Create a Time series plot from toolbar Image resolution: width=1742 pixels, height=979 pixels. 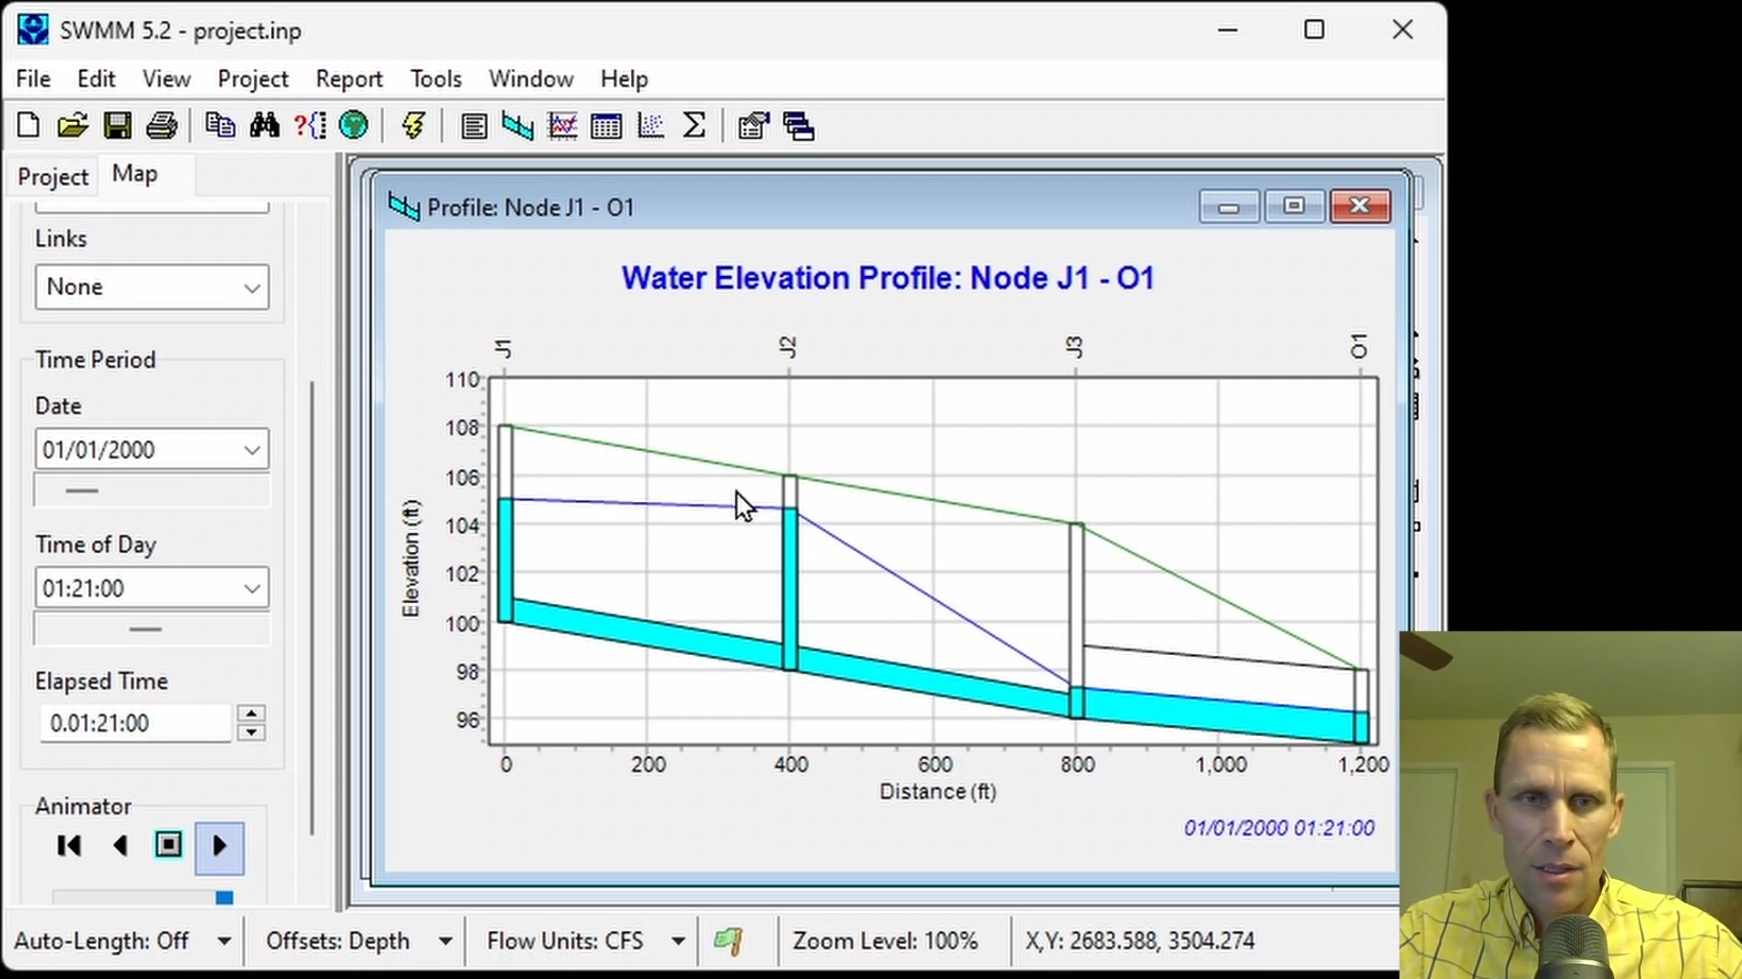coord(562,126)
